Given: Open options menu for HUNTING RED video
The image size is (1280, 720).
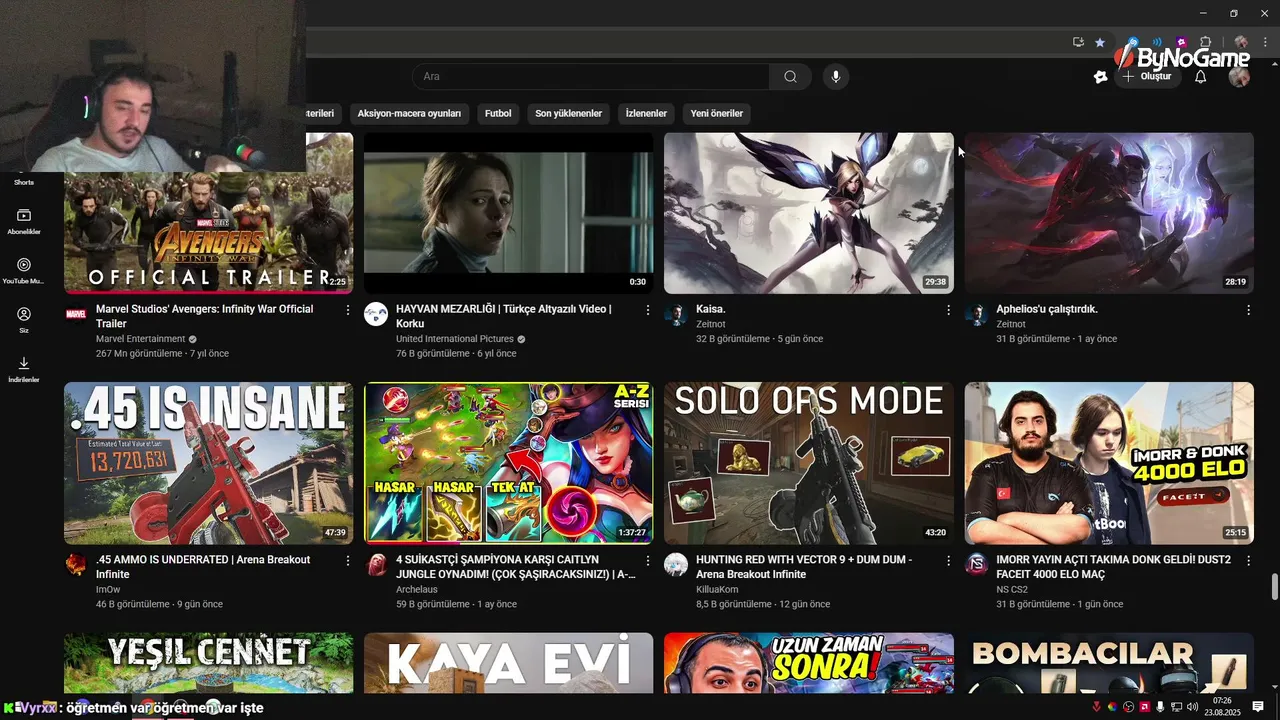Looking at the screenshot, I should (948, 560).
